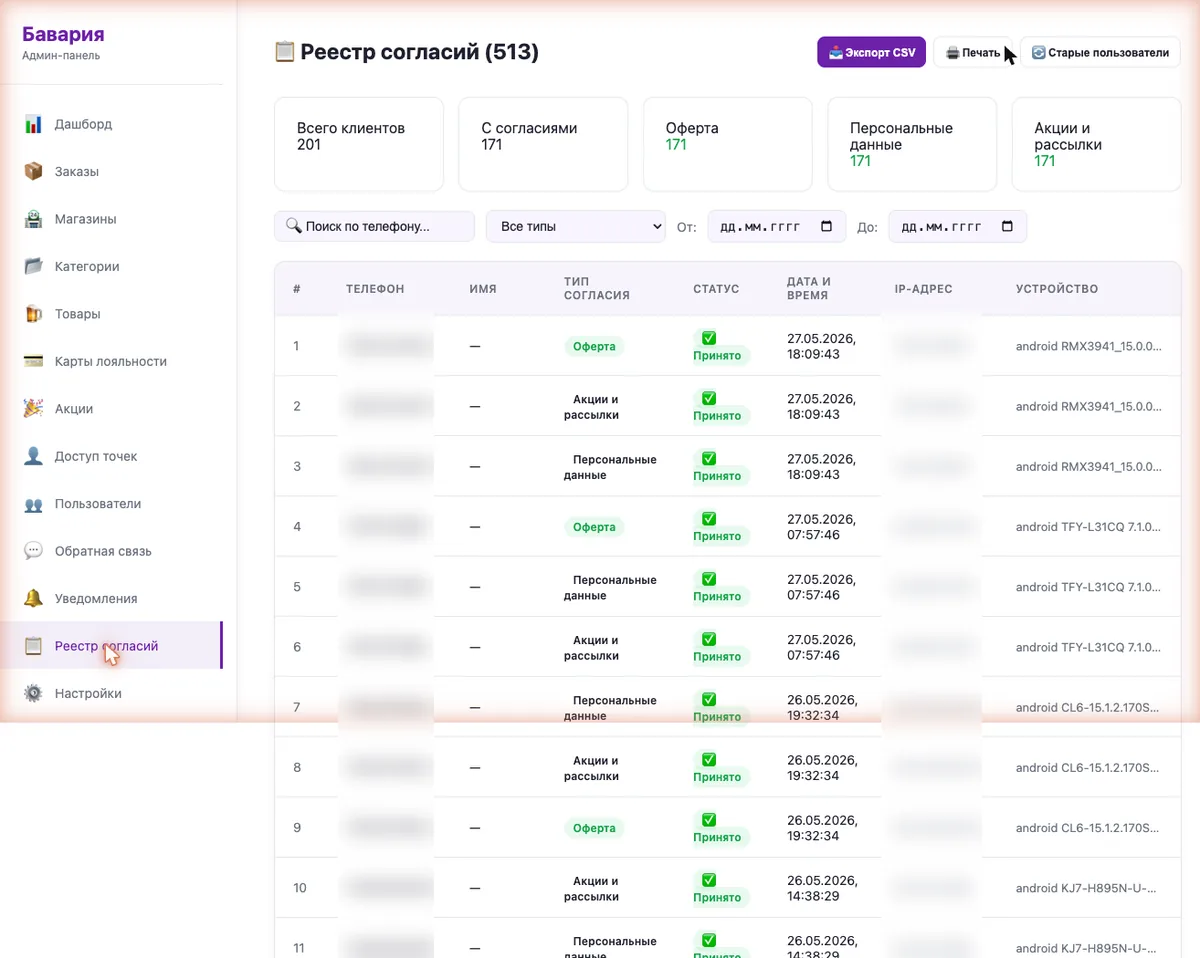Click the Экспорт CSV button
Image resolution: width=1200 pixels, height=958 pixels.
[x=872, y=53]
